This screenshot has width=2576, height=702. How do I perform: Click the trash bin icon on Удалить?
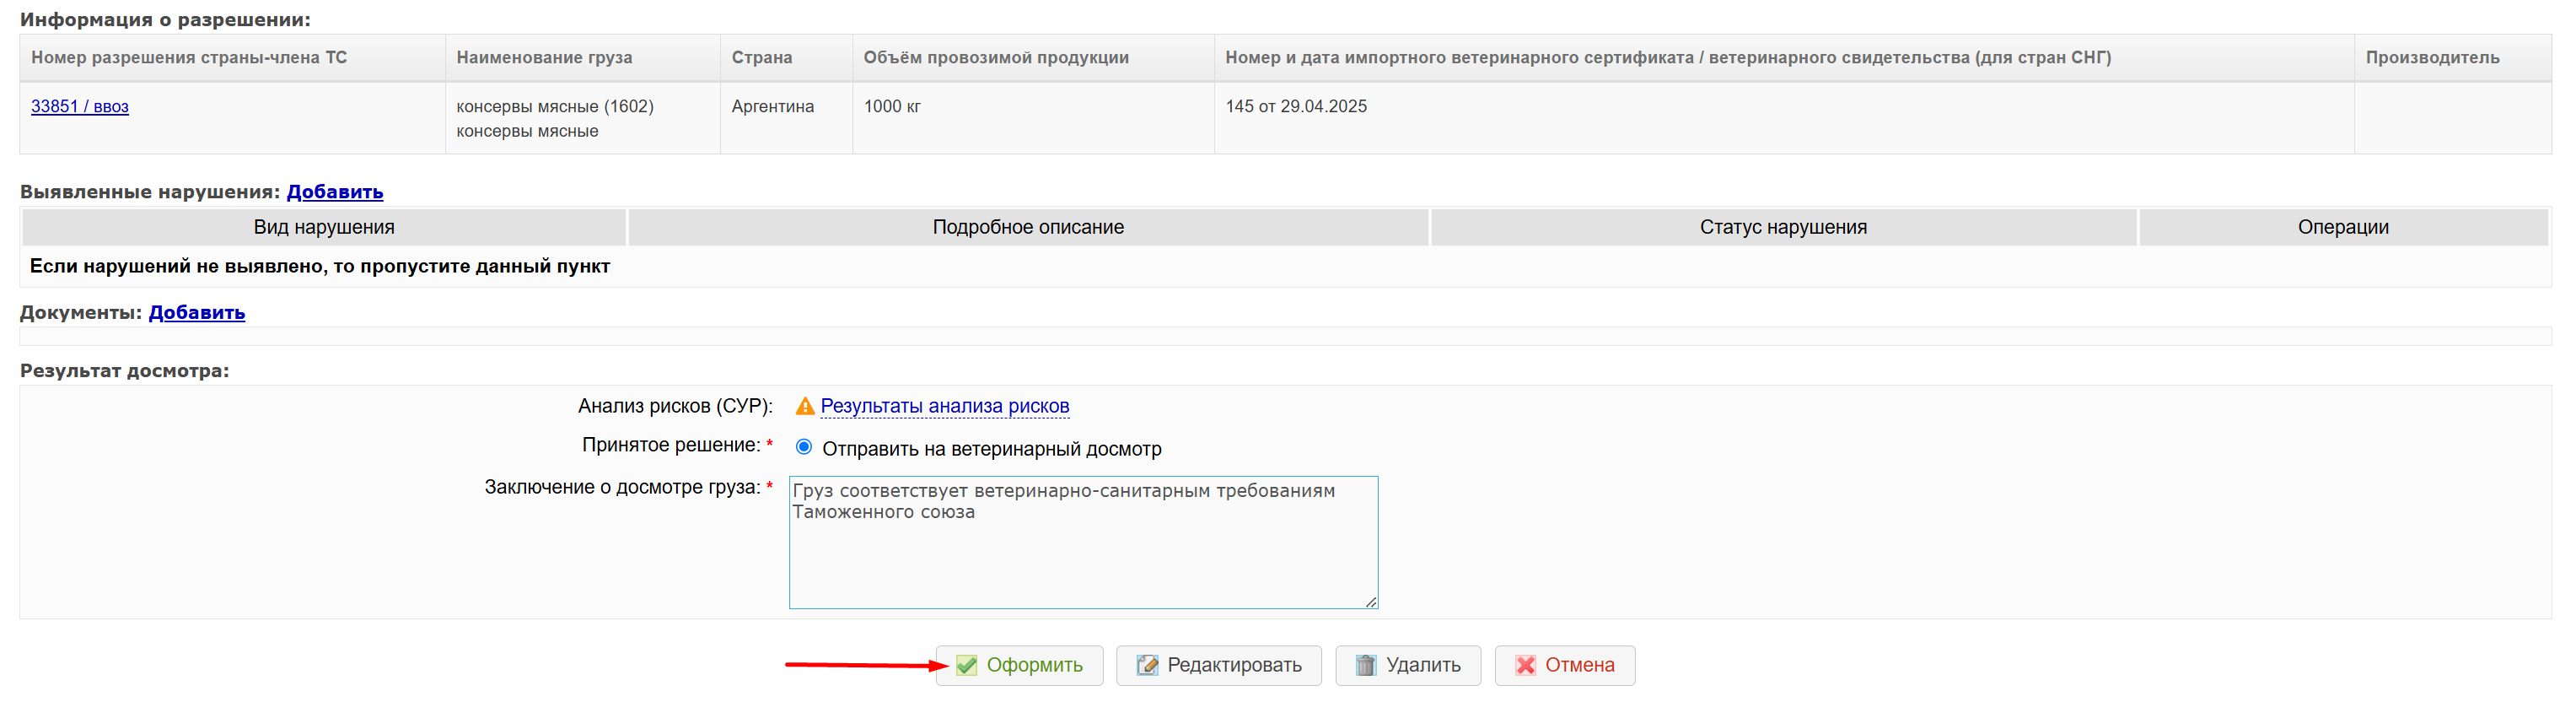tap(1365, 666)
